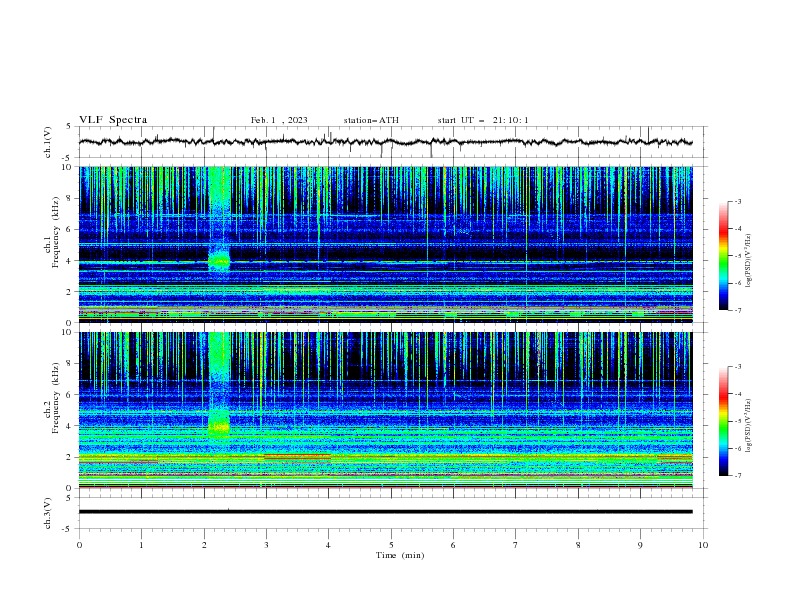Click the ch.2 spectrogram color scale bar
Image resolution: width=792 pixels, height=612 pixels.
tap(723, 421)
